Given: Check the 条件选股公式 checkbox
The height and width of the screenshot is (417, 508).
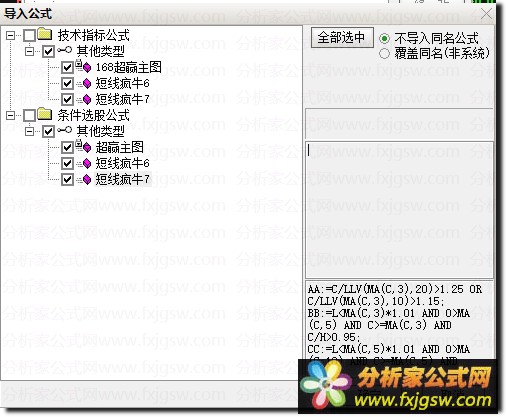Looking at the screenshot, I should [x=29, y=115].
